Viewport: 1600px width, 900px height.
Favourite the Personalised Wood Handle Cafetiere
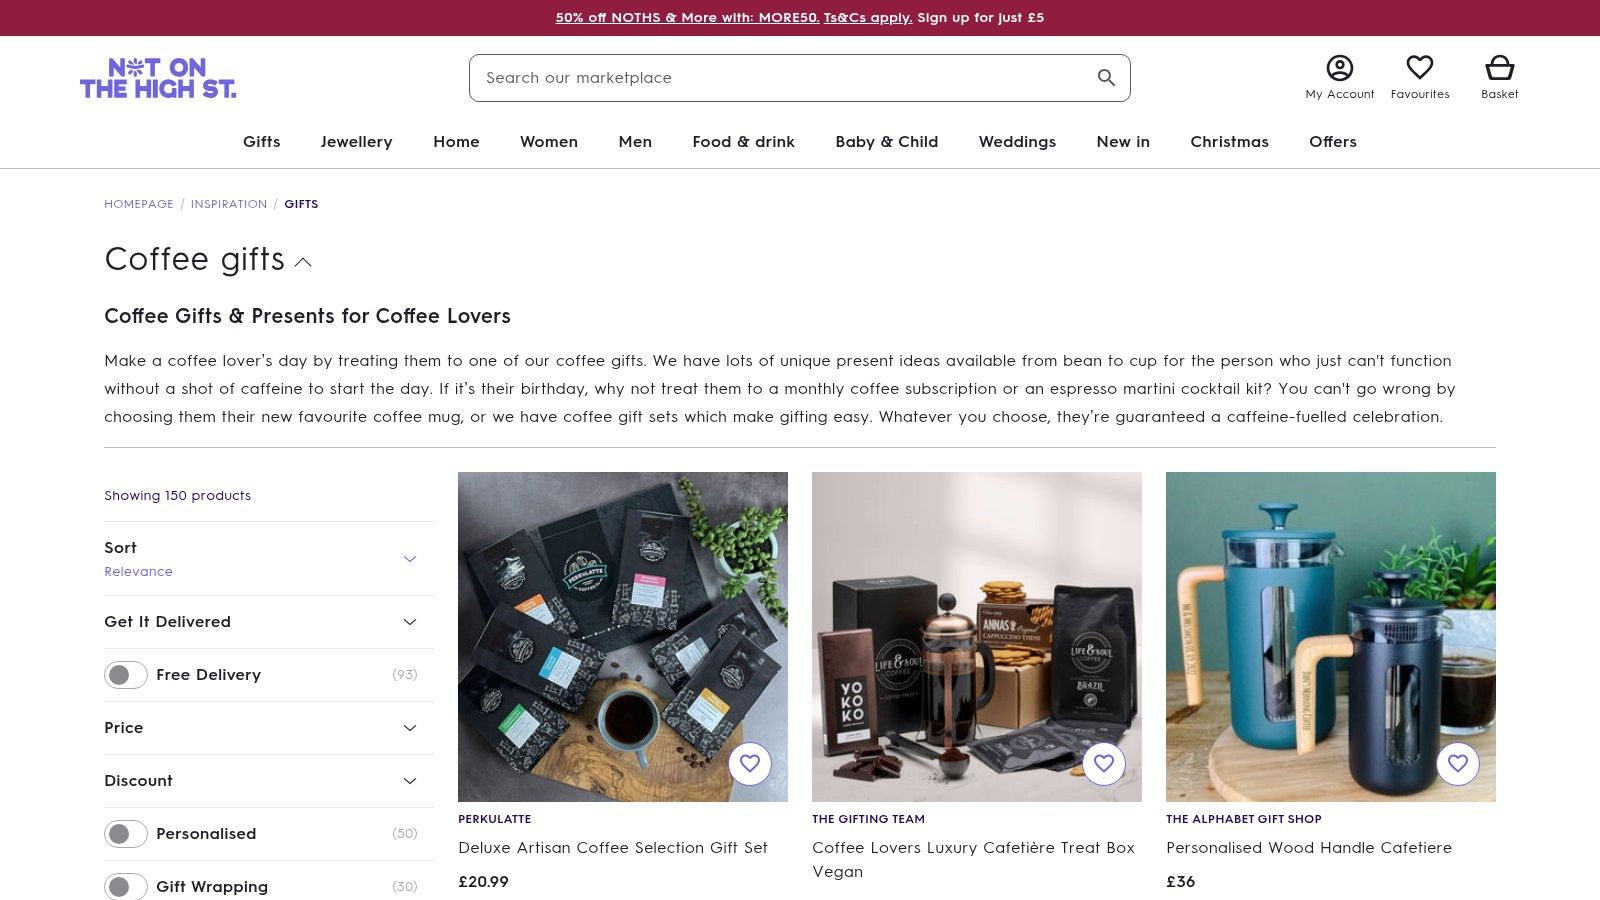pyautogui.click(x=1458, y=764)
